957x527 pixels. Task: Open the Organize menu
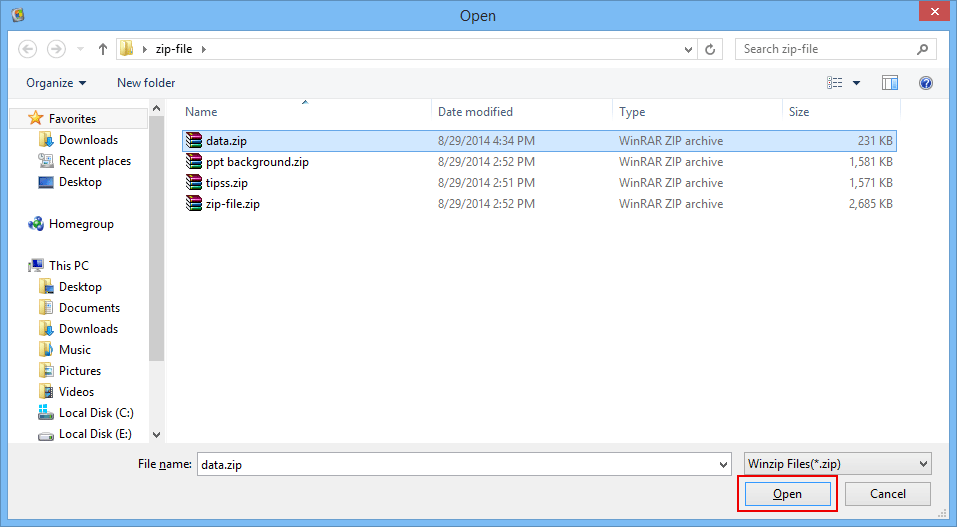(56, 82)
